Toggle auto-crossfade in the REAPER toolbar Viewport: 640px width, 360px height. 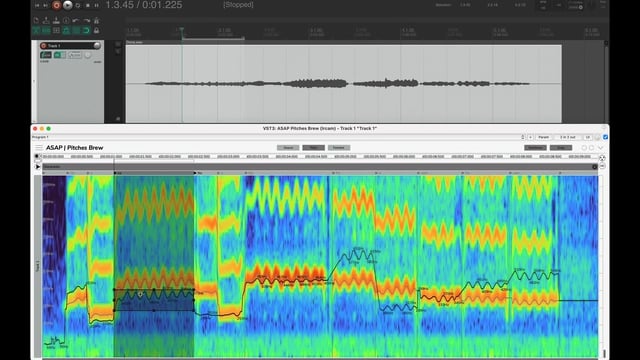(x=36, y=31)
